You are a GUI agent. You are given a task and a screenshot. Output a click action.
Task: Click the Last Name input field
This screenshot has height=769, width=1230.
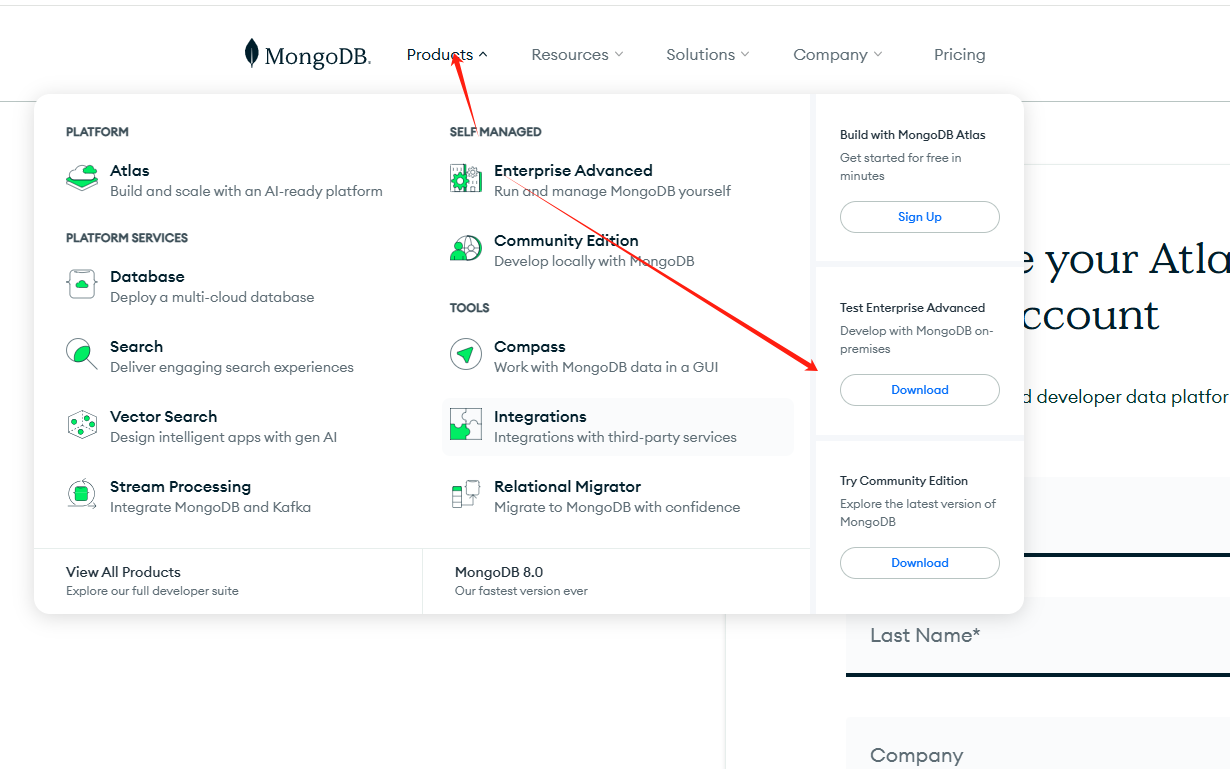[x=1038, y=636]
